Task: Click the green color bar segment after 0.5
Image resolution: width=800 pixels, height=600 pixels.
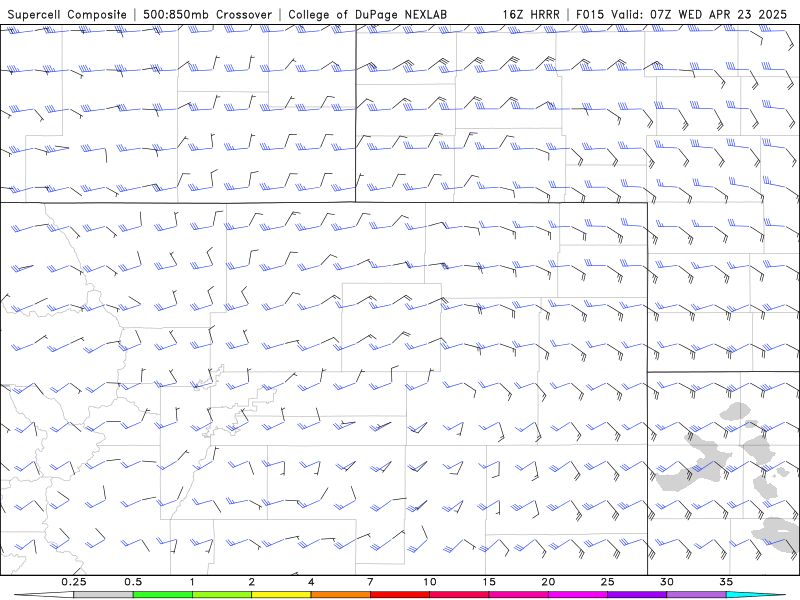Action: click(163, 595)
